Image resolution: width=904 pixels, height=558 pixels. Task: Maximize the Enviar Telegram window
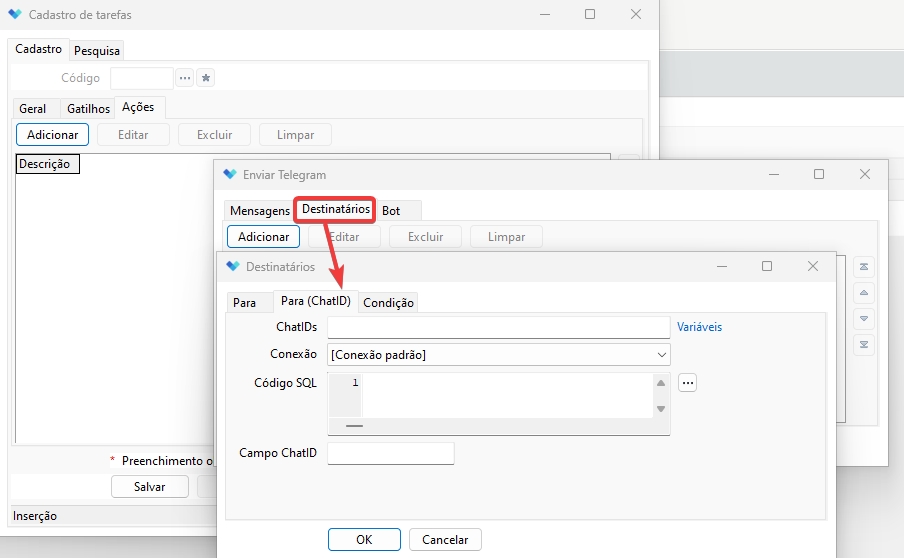[x=819, y=174]
